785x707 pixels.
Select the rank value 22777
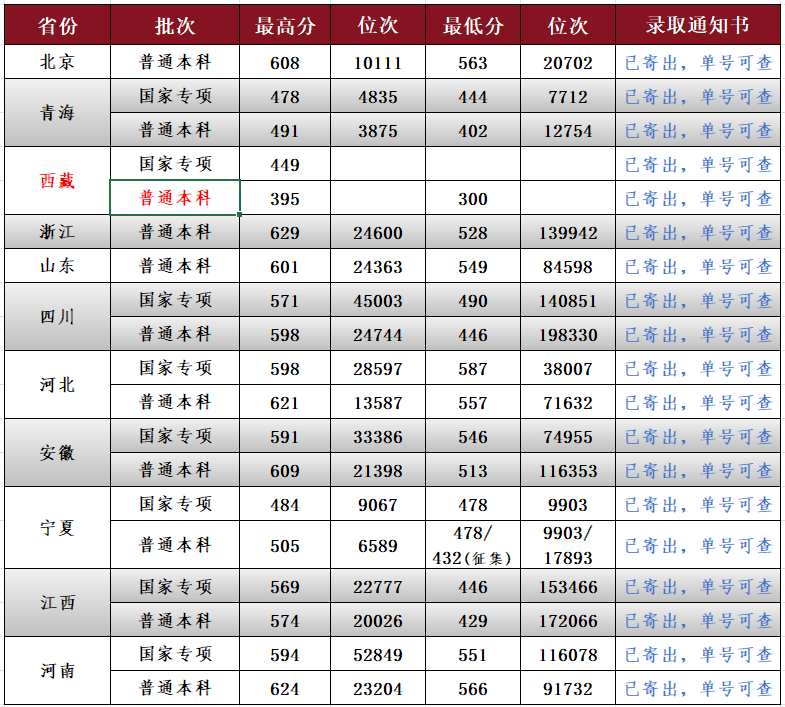(378, 587)
